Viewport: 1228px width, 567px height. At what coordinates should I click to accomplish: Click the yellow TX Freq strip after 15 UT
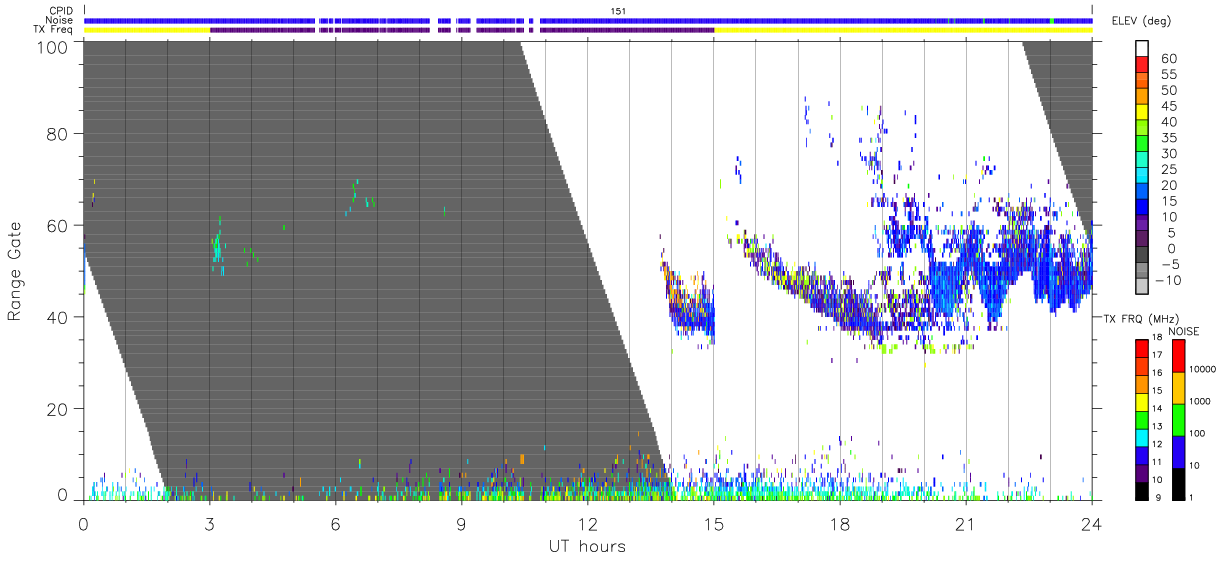[903, 30]
